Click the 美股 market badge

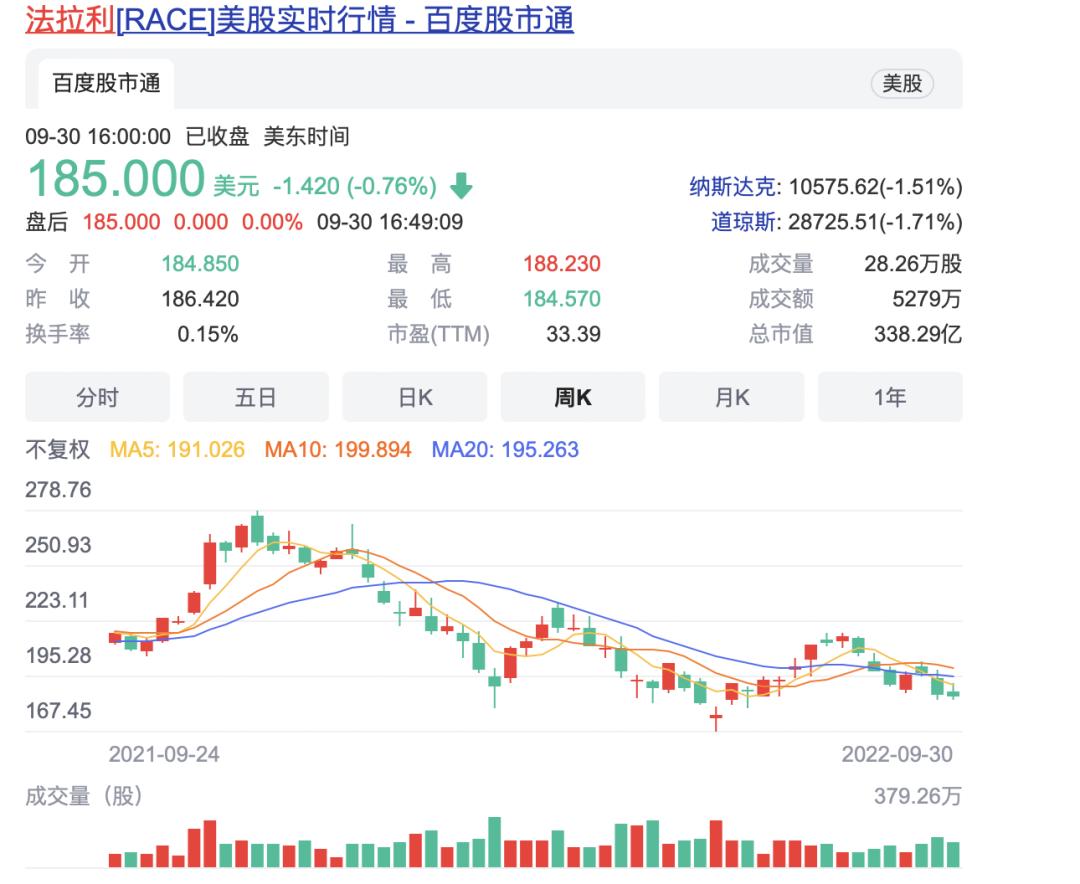pyautogui.click(x=902, y=83)
